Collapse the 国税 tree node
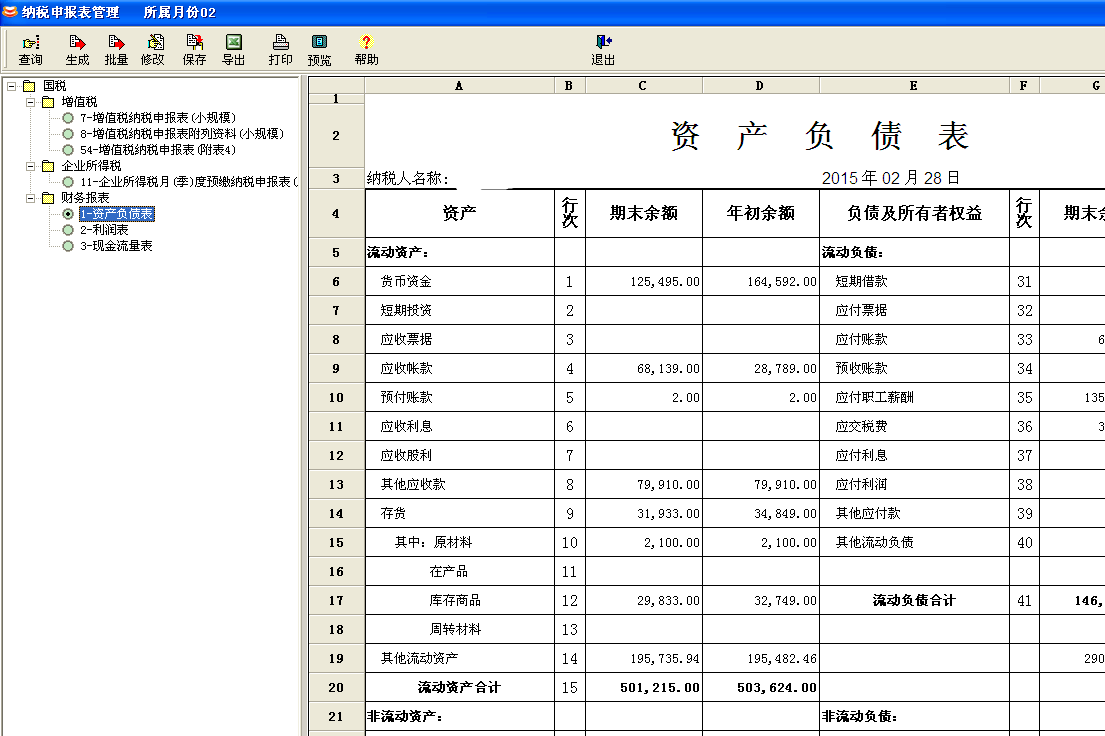Image resolution: width=1105 pixels, height=736 pixels. tap(11, 86)
